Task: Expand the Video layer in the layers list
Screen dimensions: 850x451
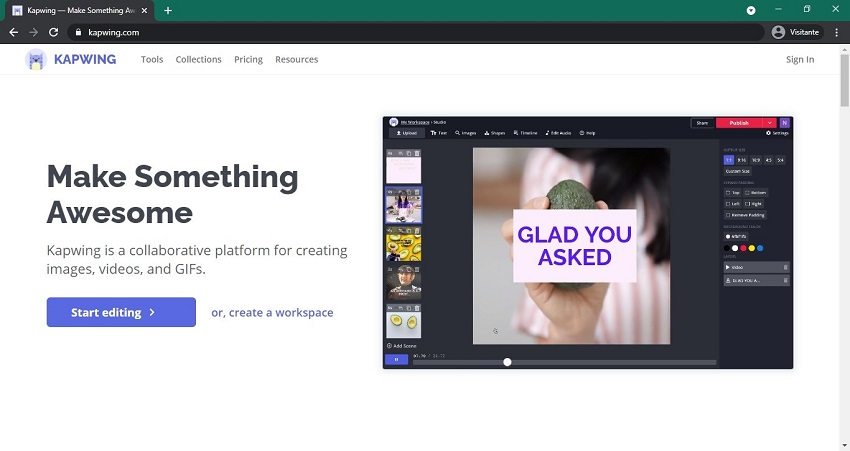Action: [x=728, y=267]
